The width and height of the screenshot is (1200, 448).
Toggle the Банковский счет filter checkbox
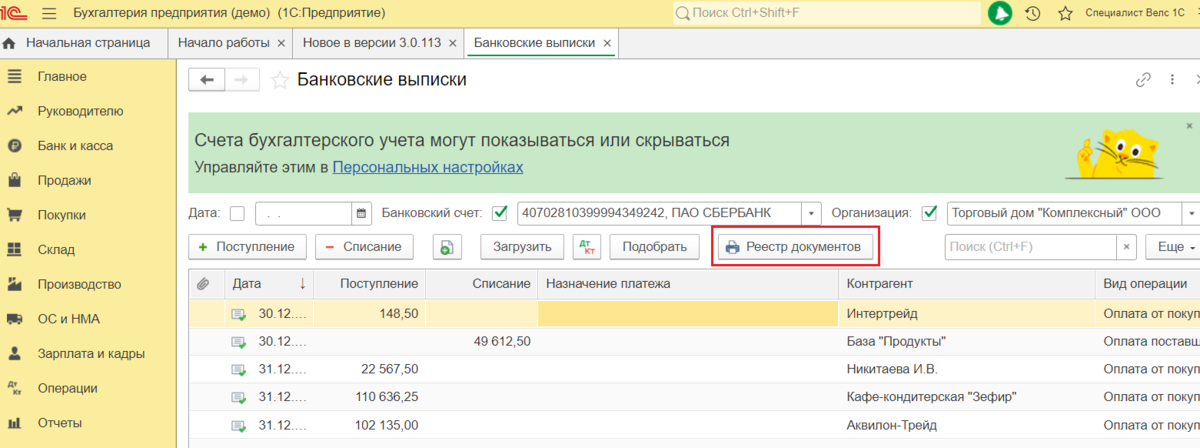coord(501,213)
